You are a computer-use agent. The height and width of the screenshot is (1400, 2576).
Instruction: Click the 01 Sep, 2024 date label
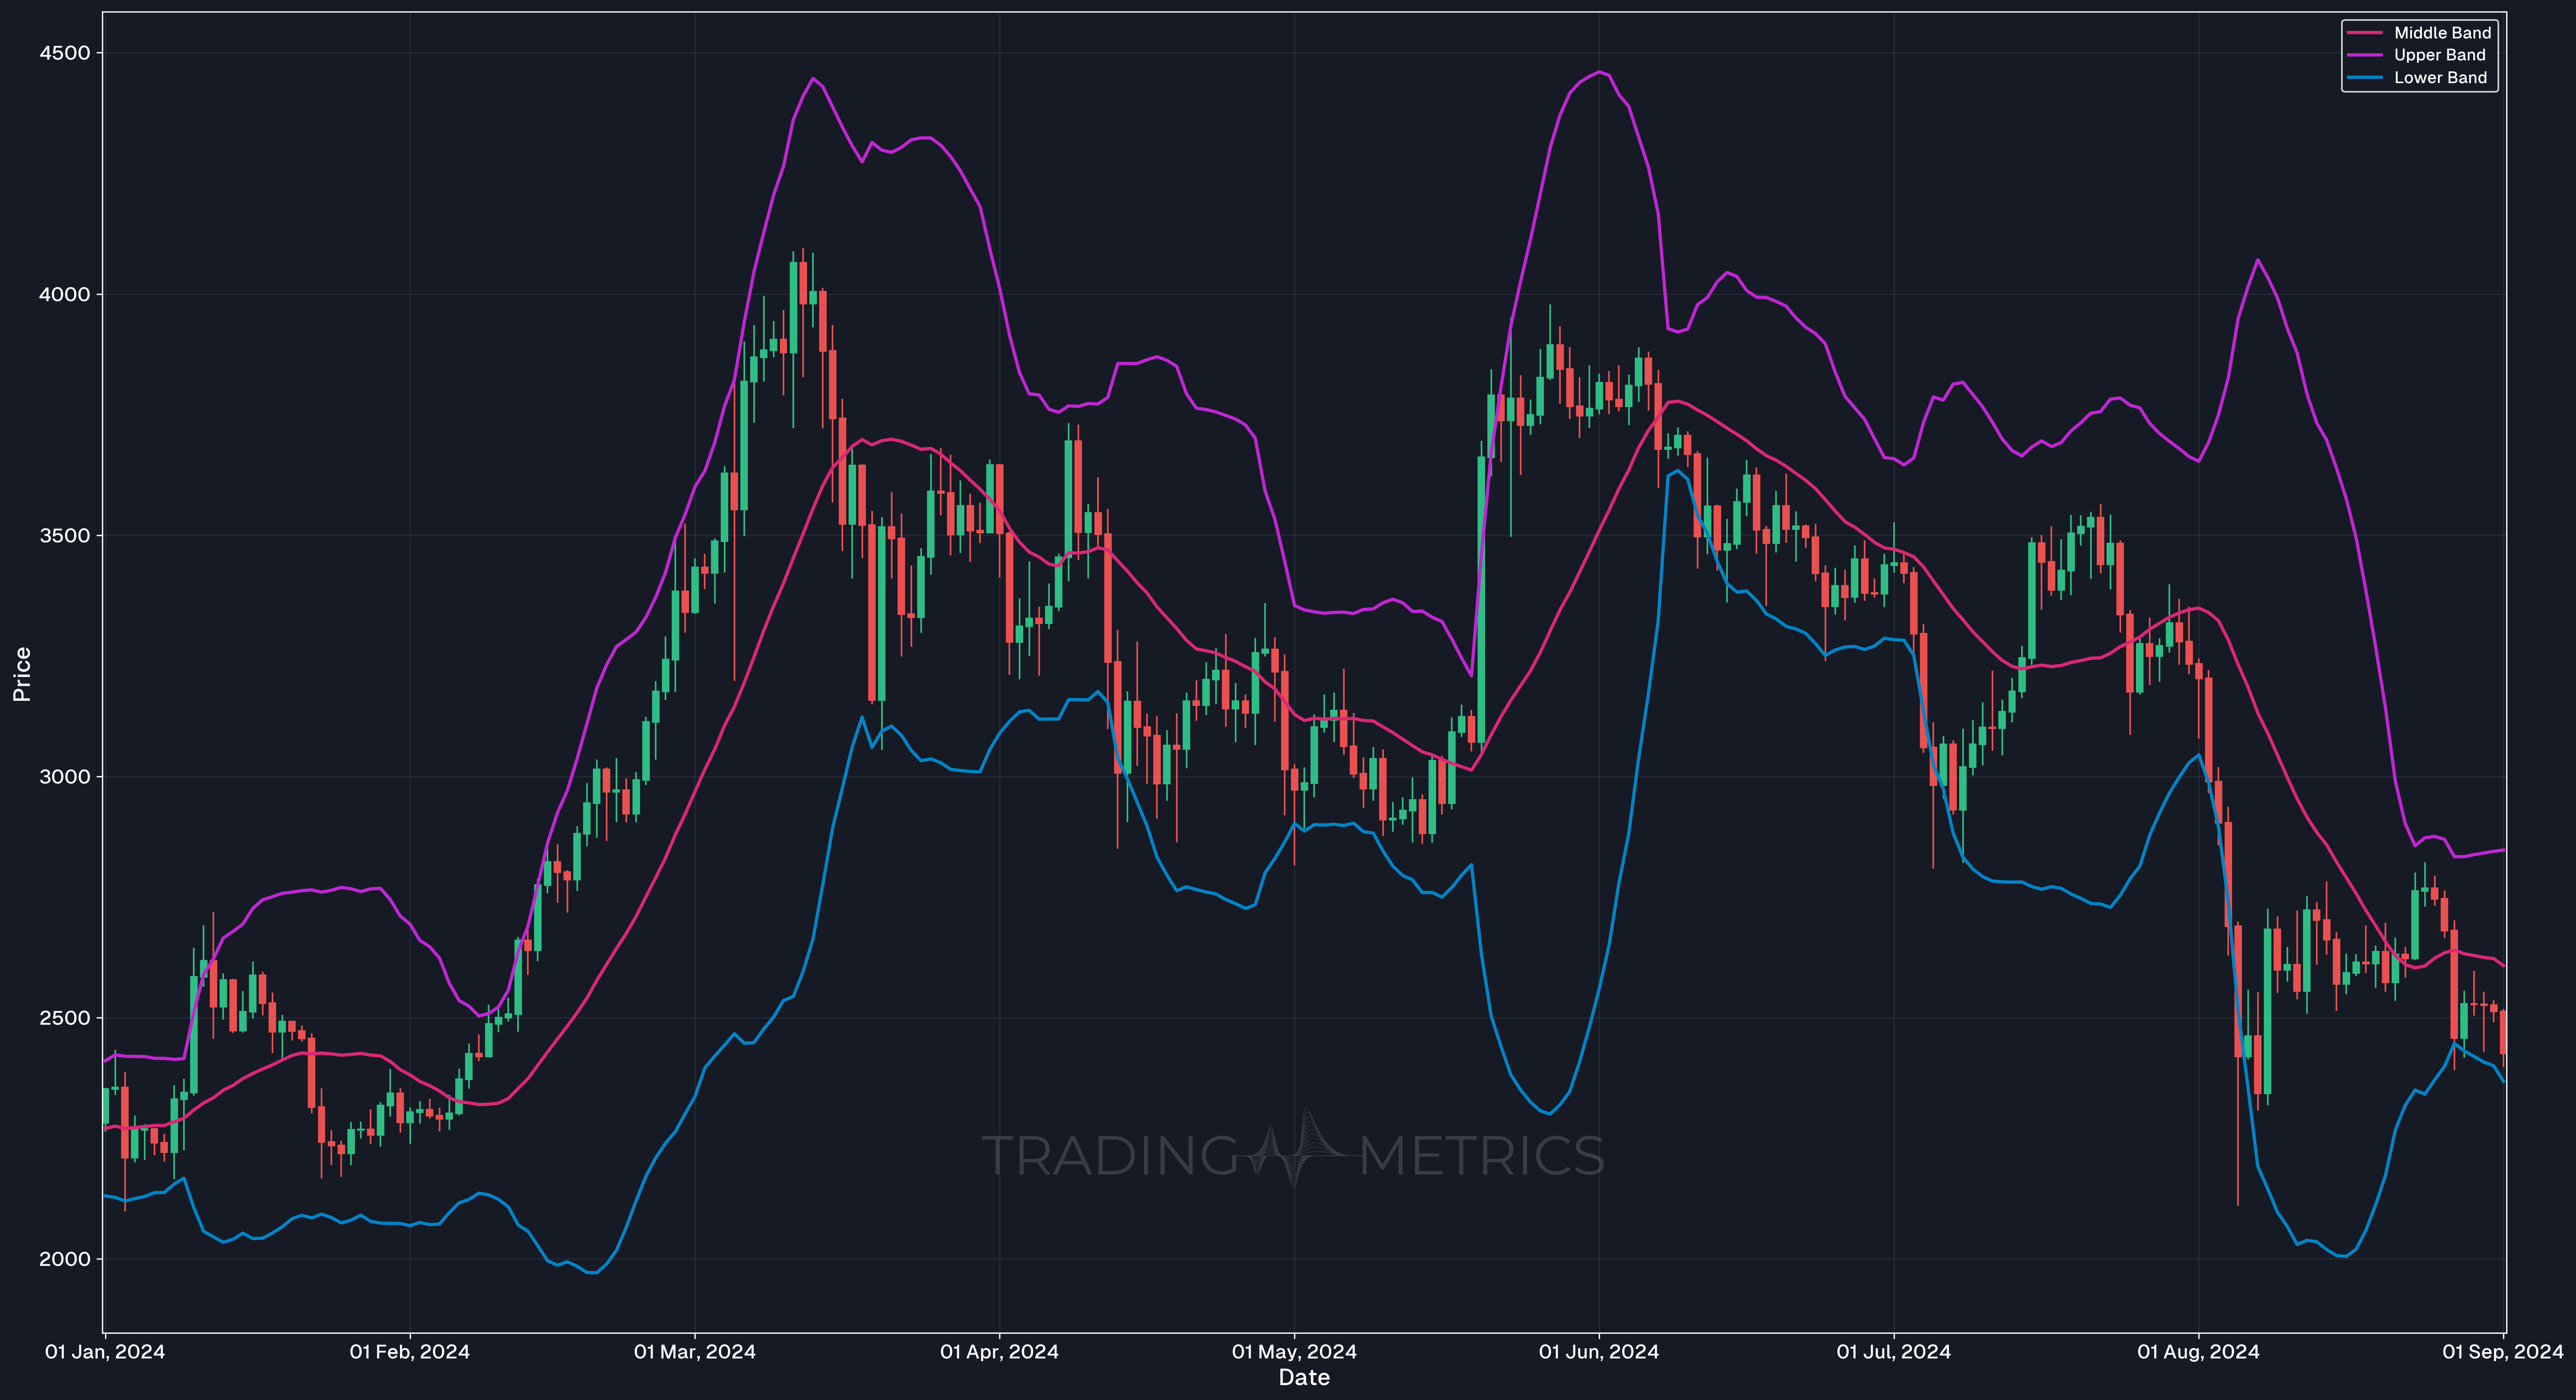(2503, 1352)
